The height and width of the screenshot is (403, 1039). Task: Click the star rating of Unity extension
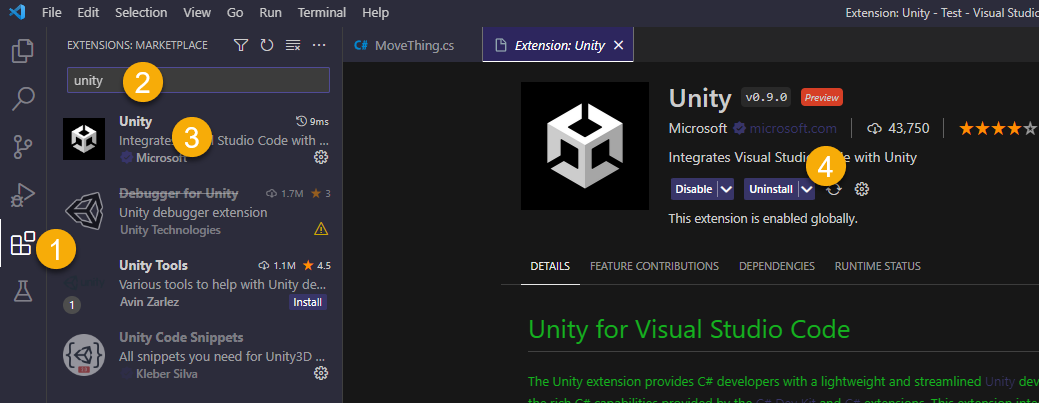tap(997, 129)
